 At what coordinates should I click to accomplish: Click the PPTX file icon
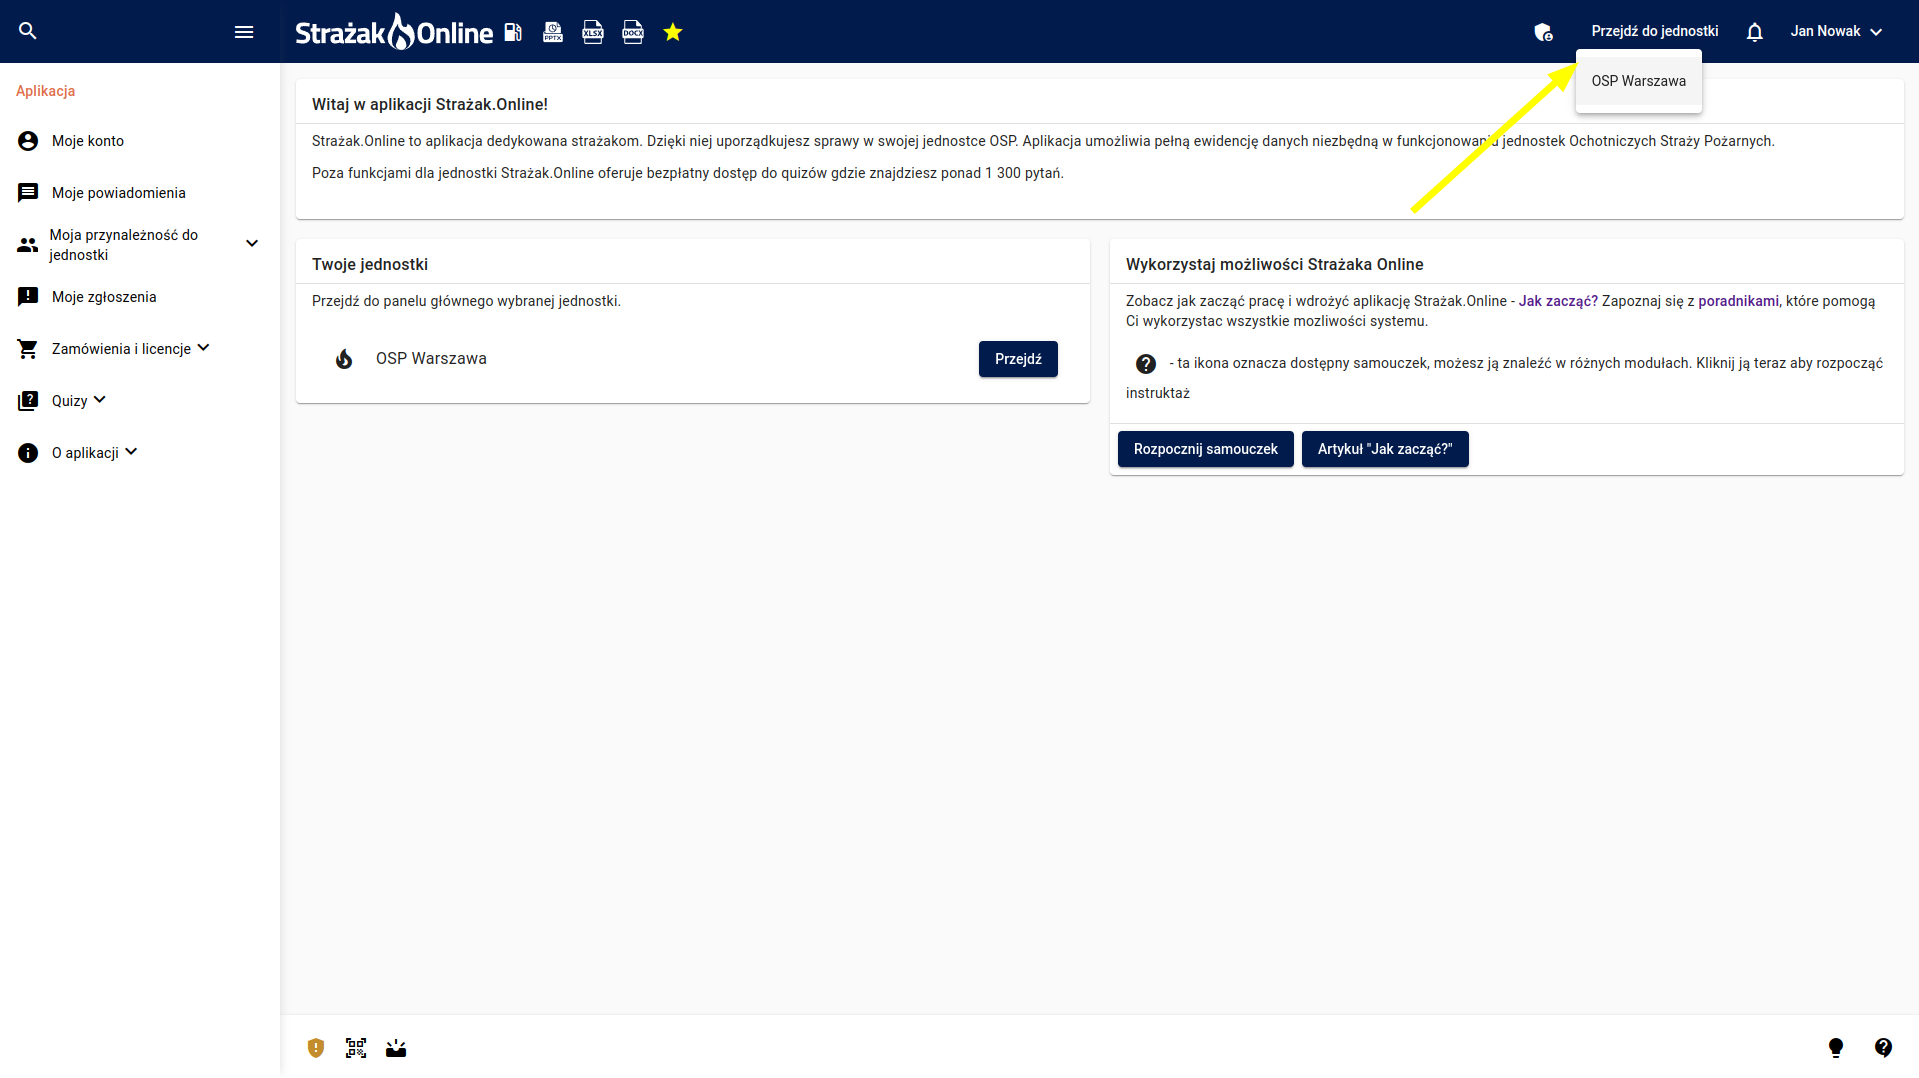553,32
